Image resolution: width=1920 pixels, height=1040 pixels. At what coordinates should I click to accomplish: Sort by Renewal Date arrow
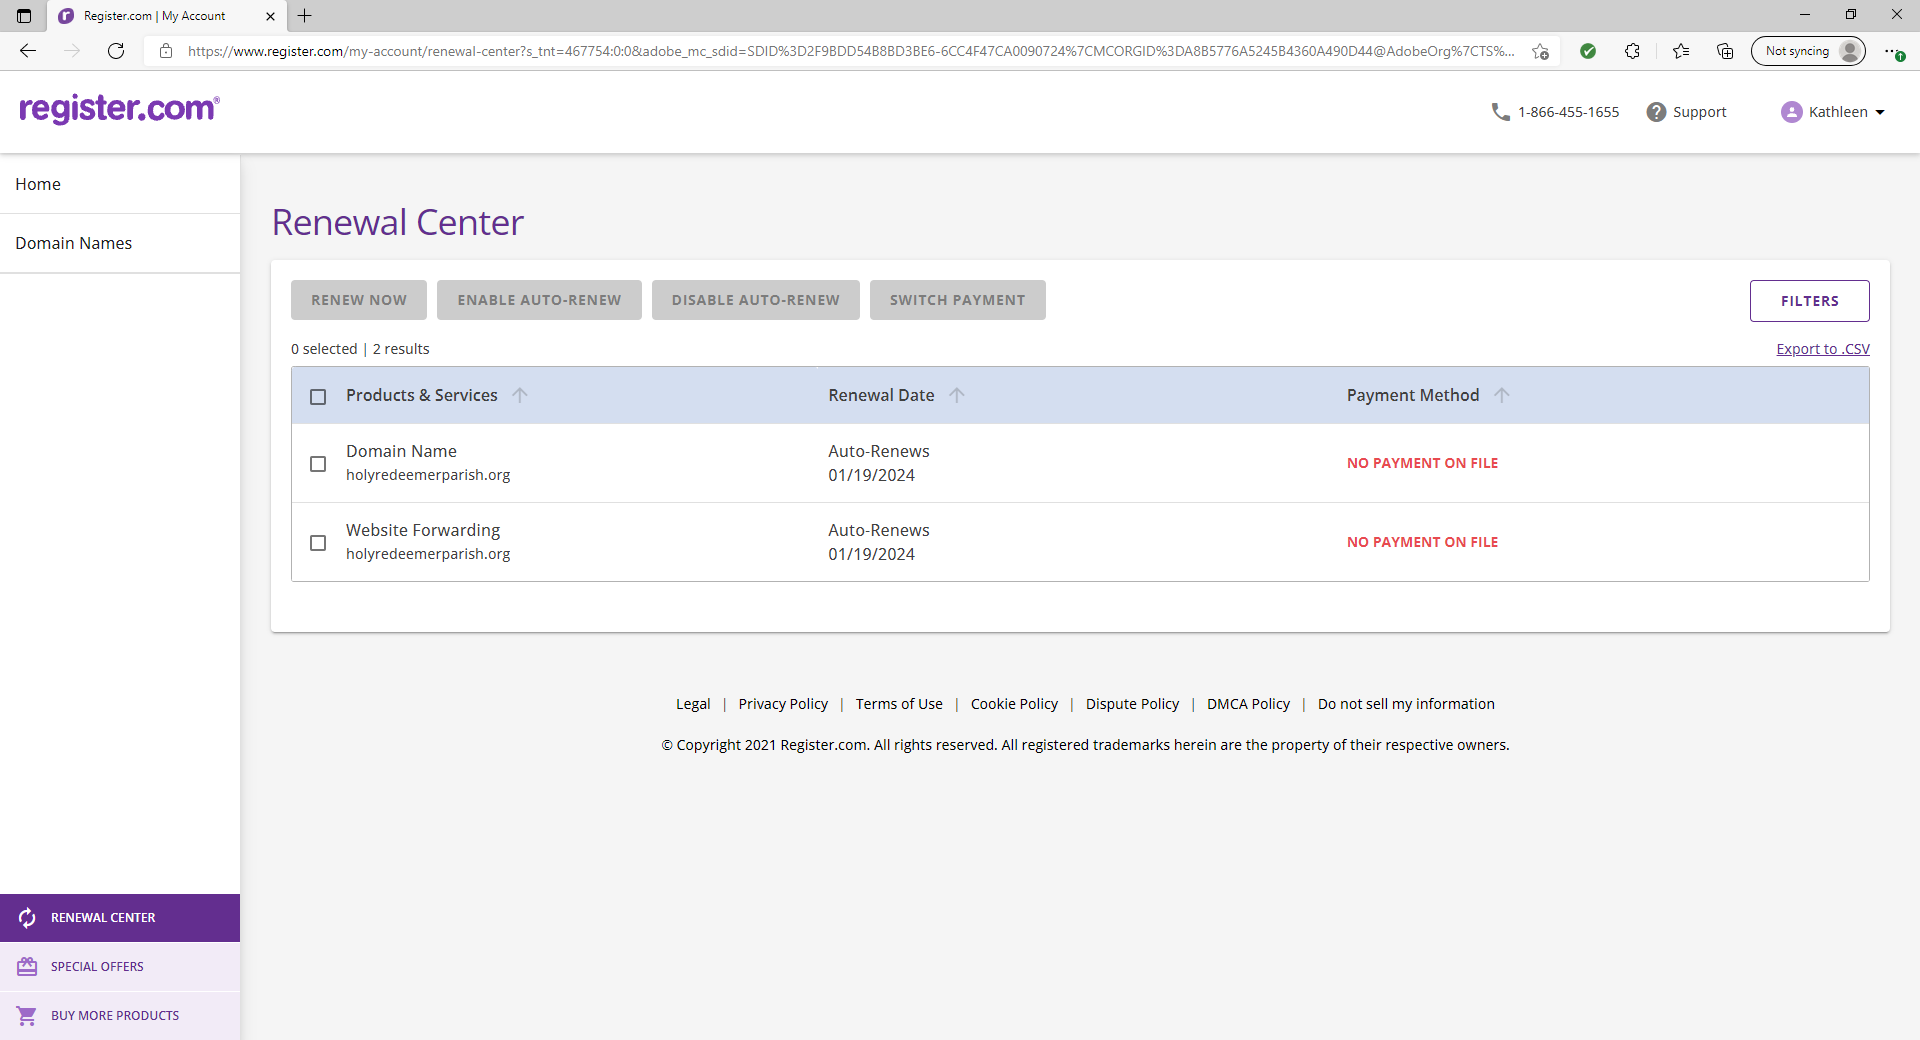(957, 395)
